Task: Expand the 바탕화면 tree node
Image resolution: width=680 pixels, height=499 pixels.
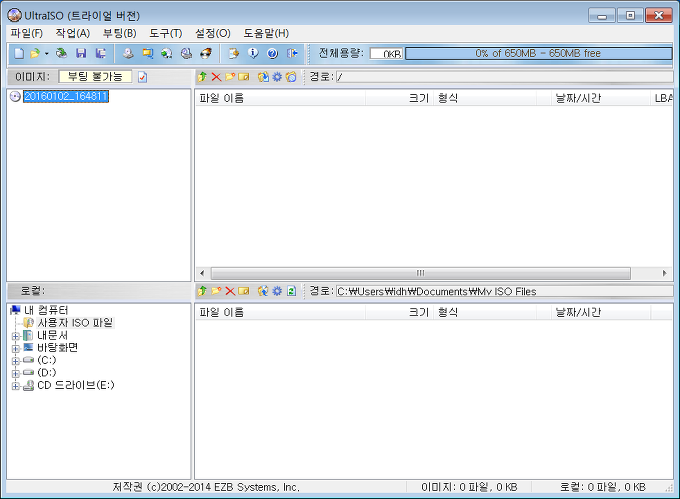Action: coord(16,348)
